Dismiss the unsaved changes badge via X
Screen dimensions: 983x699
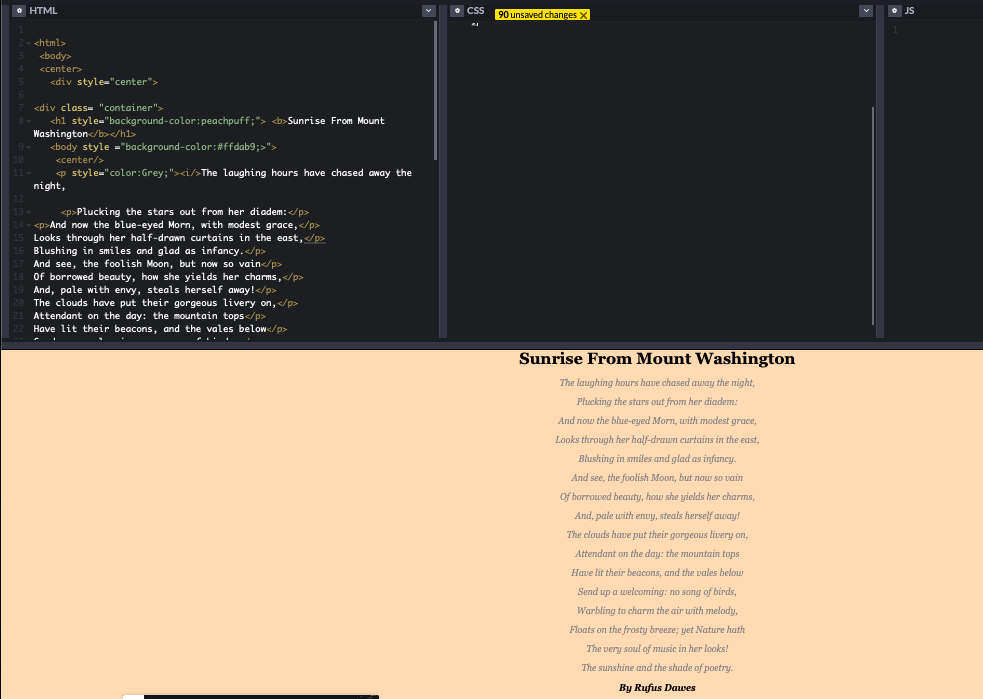point(584,15)
